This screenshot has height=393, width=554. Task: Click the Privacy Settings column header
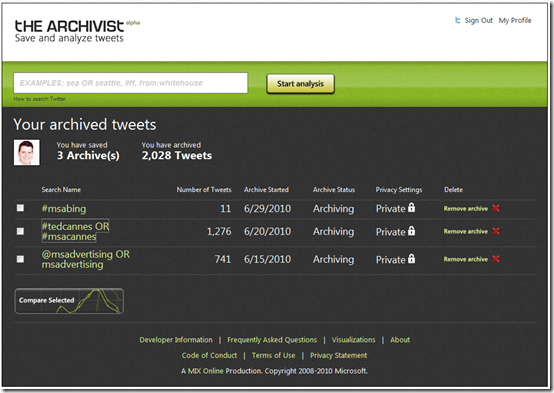tap(399, 190)
